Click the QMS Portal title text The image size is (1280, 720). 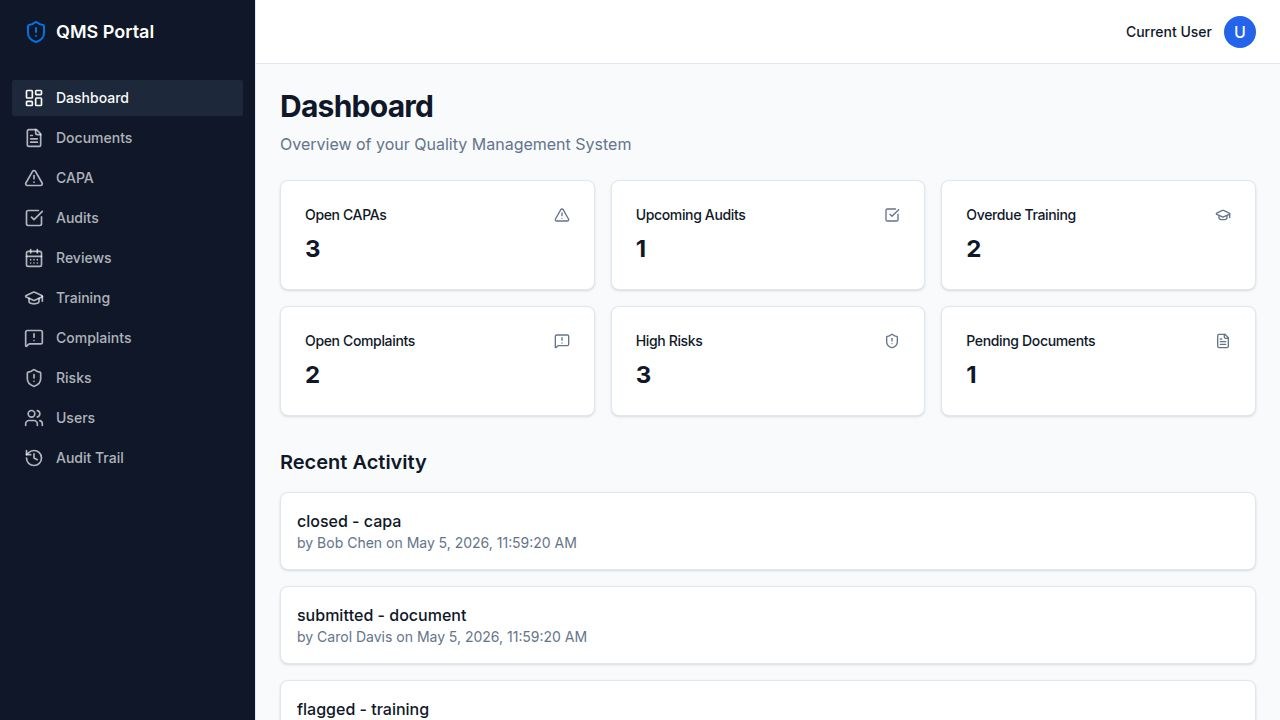[105, 32]
